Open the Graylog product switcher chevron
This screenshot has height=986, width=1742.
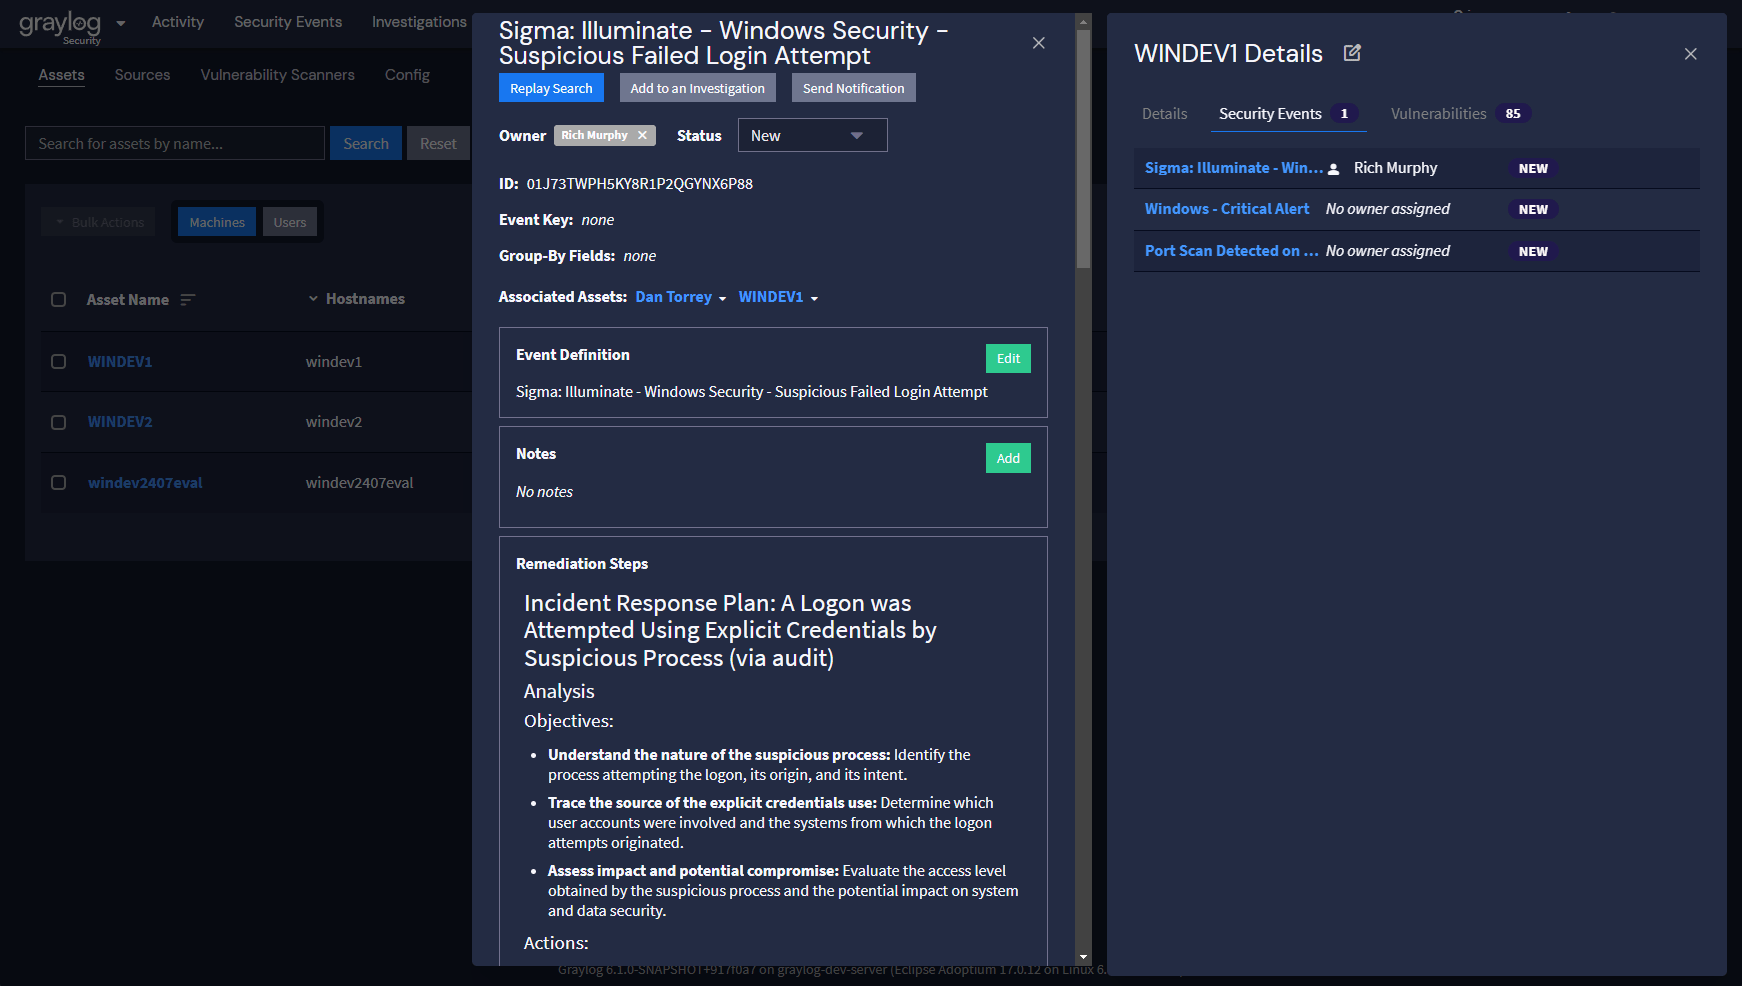pos(119,22)
